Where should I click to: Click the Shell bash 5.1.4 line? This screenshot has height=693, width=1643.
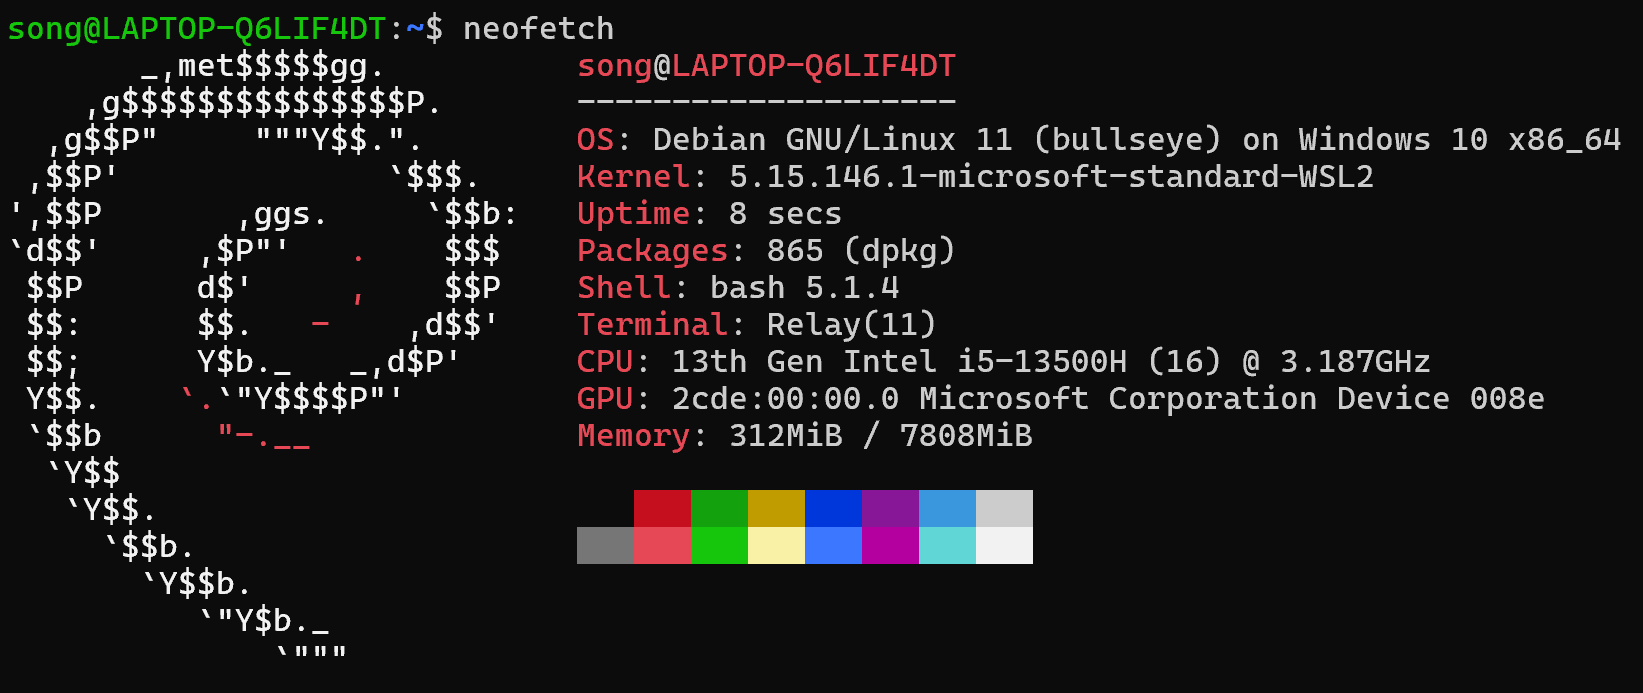click(x=738, y=288)
